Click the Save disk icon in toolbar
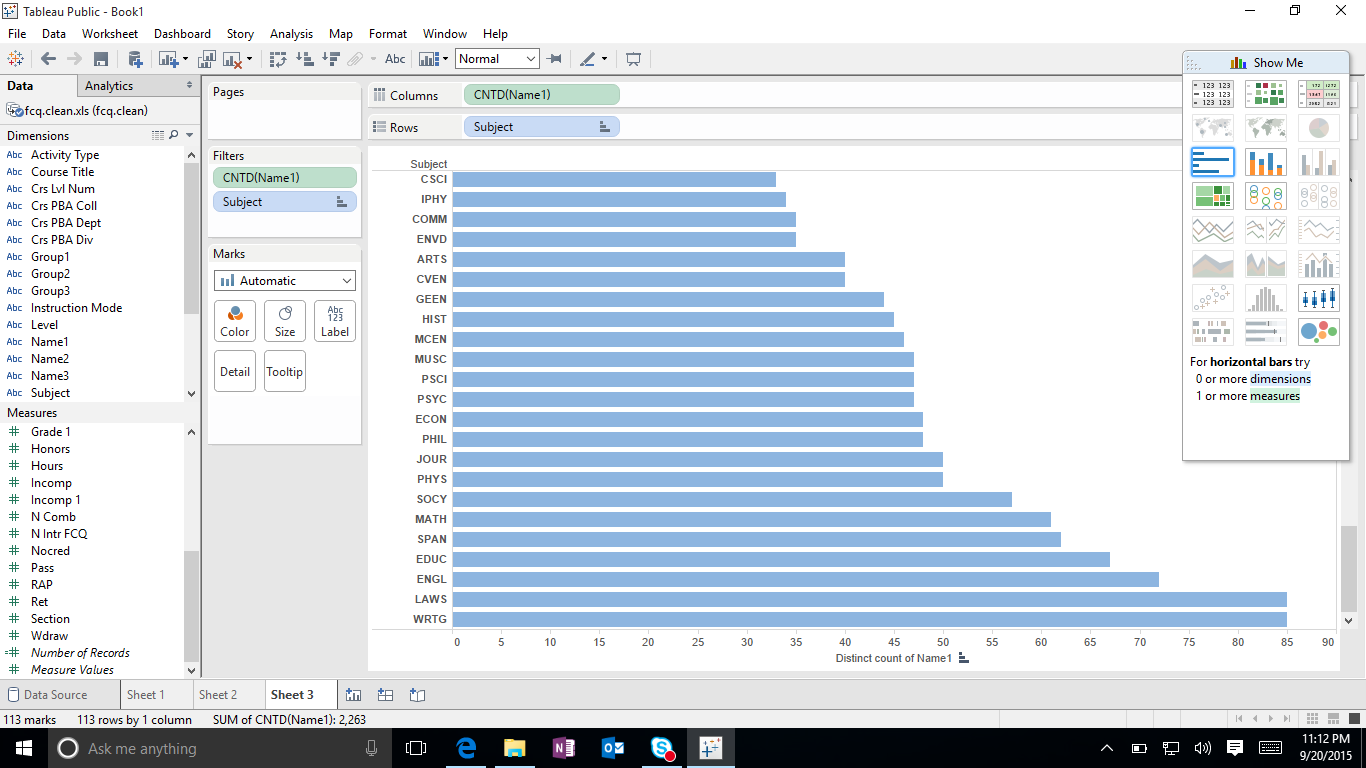The width and height of the screenshot is (1366, 768). [x=101, y=59]
